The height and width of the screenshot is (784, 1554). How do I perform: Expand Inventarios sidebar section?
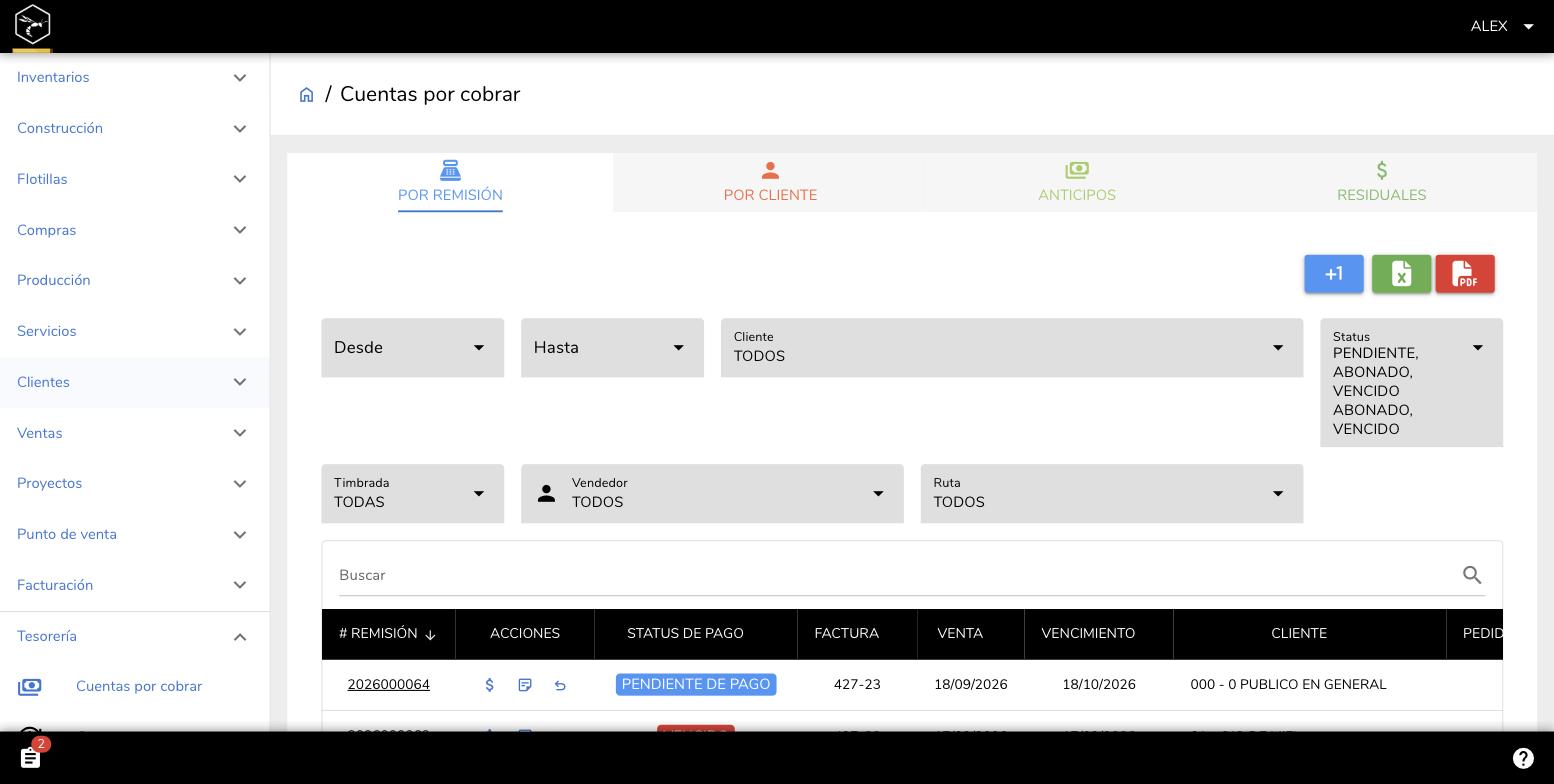point(134,77)
